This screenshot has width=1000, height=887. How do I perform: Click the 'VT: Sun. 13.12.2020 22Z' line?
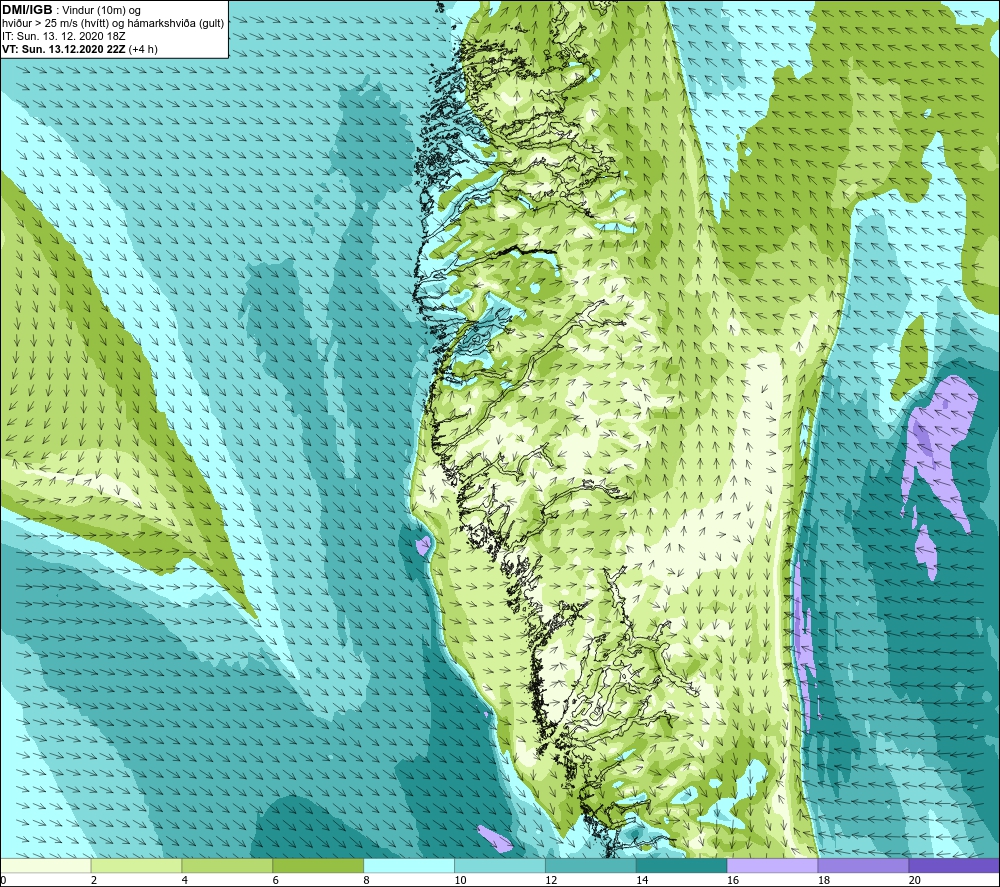64,49
